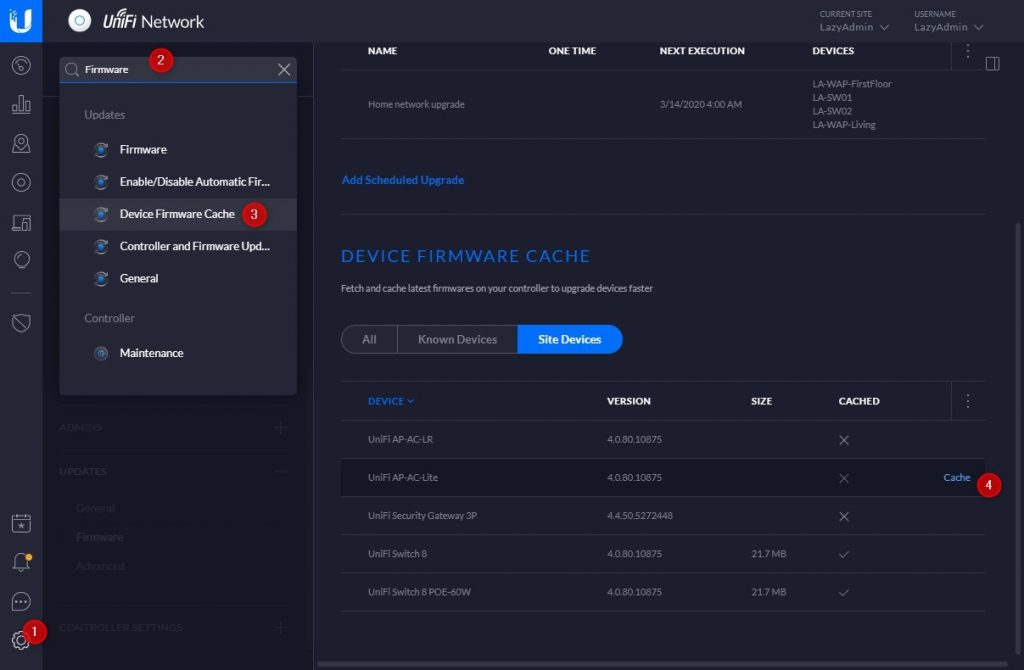Click the General item under UPDATES
1024x670 pixels.
pos(95,508)
